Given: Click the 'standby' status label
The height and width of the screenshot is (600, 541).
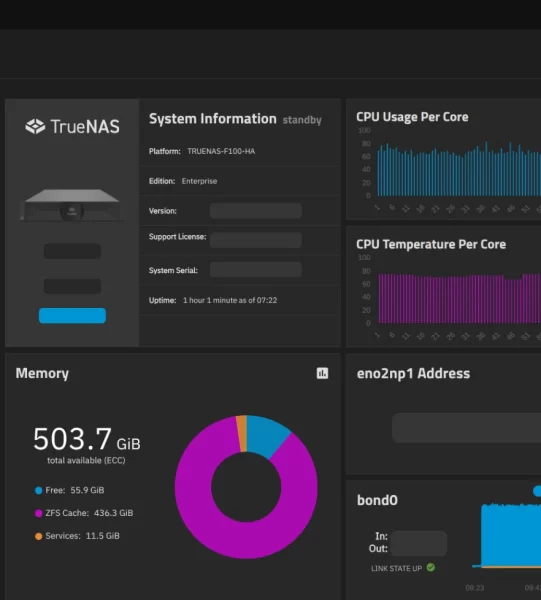Looking at the screenshot, I should pyautogui.click(x=302, y=120).
